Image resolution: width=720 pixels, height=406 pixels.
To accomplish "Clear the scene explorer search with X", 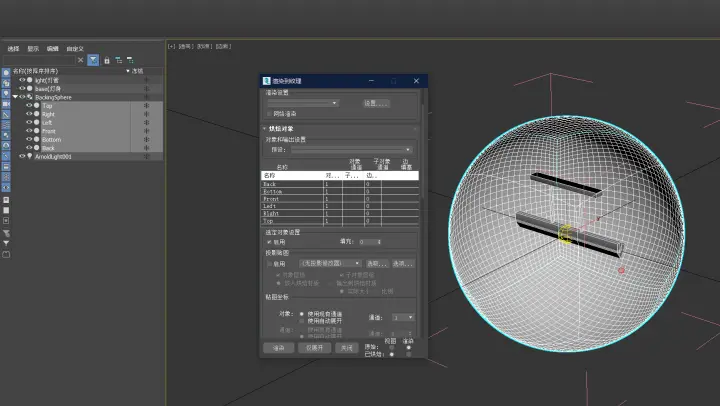I will pyautogui.click(x=81, y=60).
